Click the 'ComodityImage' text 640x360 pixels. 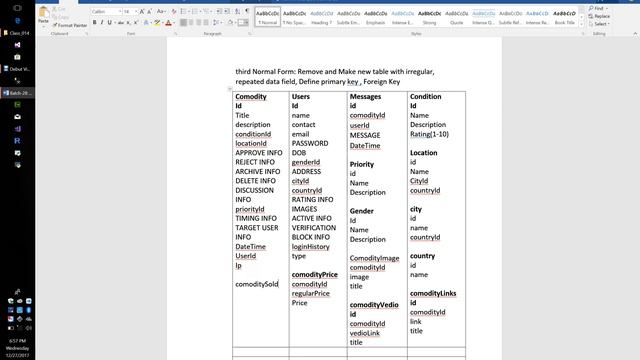[374, 258]
